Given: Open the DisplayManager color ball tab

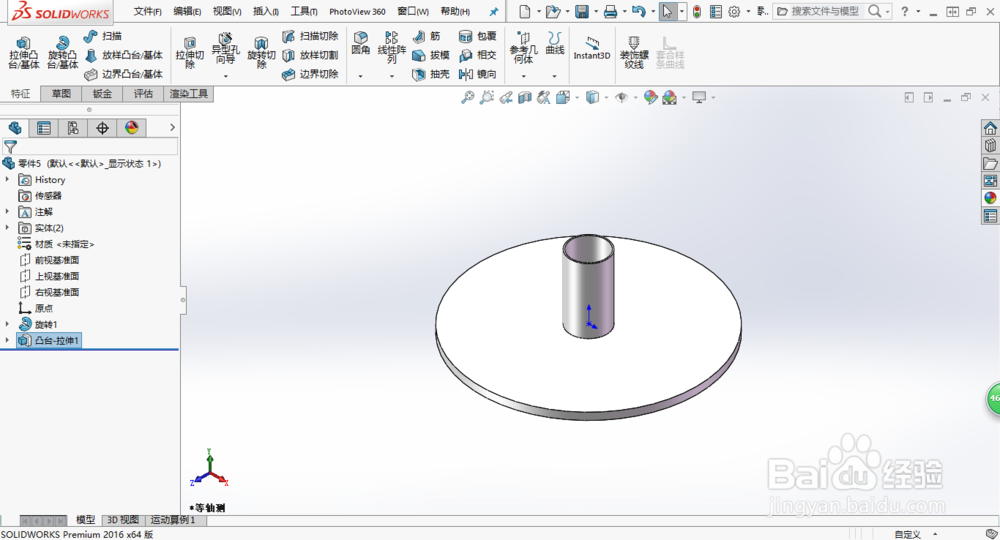Looking at the screenshot, I should point(131,128).
